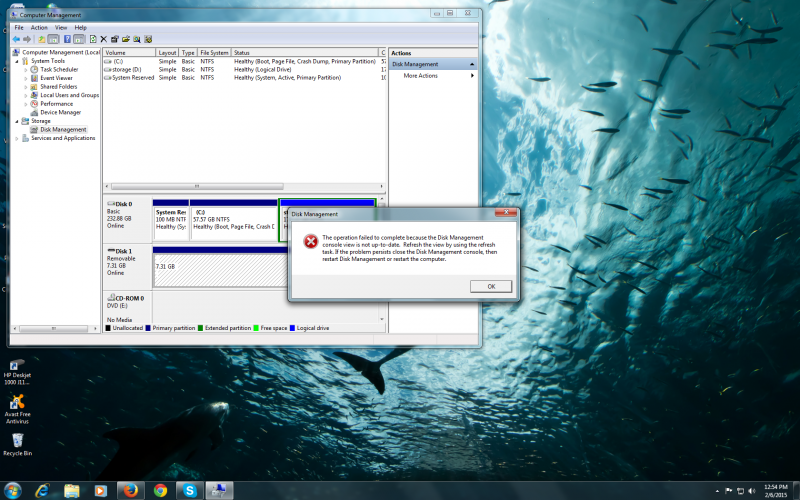Click the File System column header

(213, 52)
